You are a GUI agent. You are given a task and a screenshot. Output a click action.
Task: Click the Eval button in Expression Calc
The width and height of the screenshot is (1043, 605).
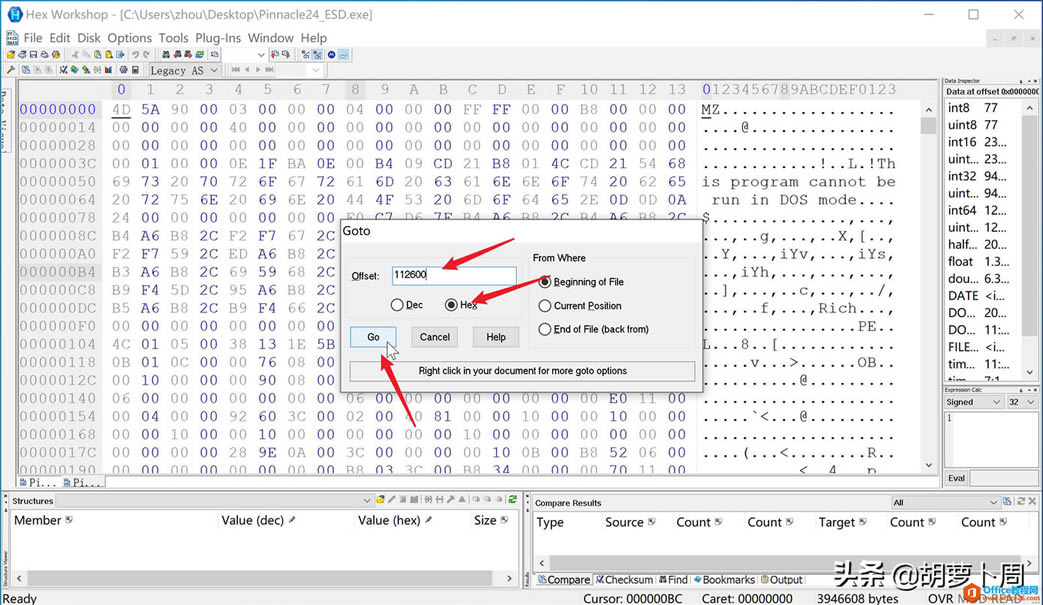[957, 478]
